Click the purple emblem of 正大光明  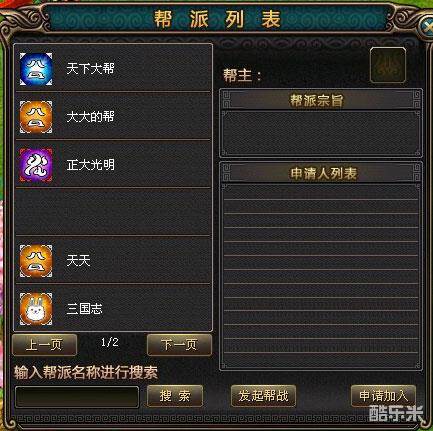point(36,165)
